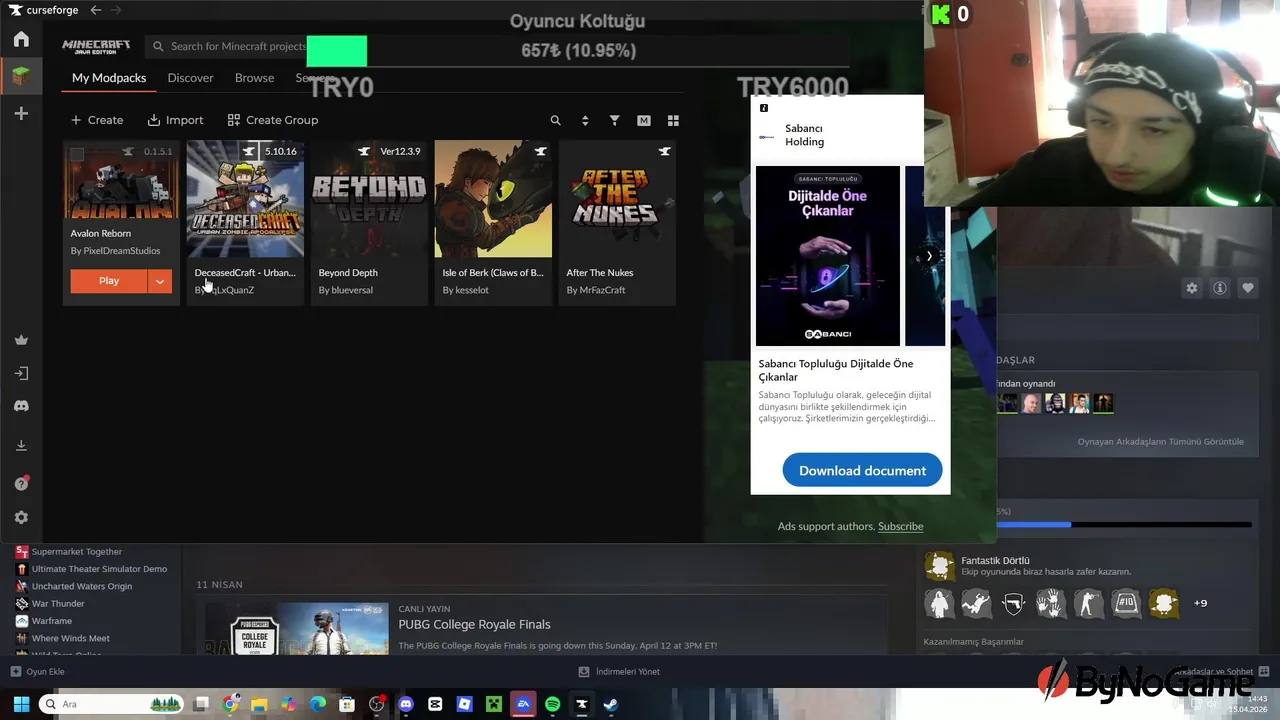
Task: Open the Discord icon in CurseForge sidebar
Action: [21, 406]
